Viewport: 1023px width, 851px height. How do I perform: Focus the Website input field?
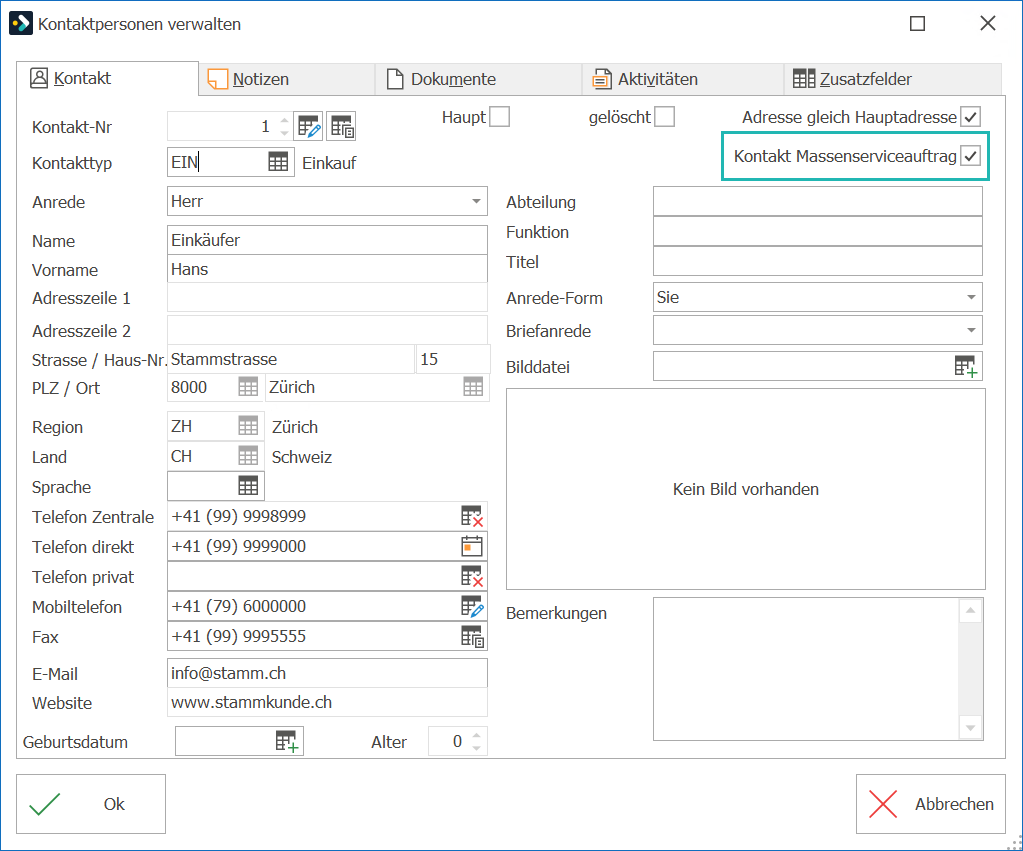click(x=328, y=702)
